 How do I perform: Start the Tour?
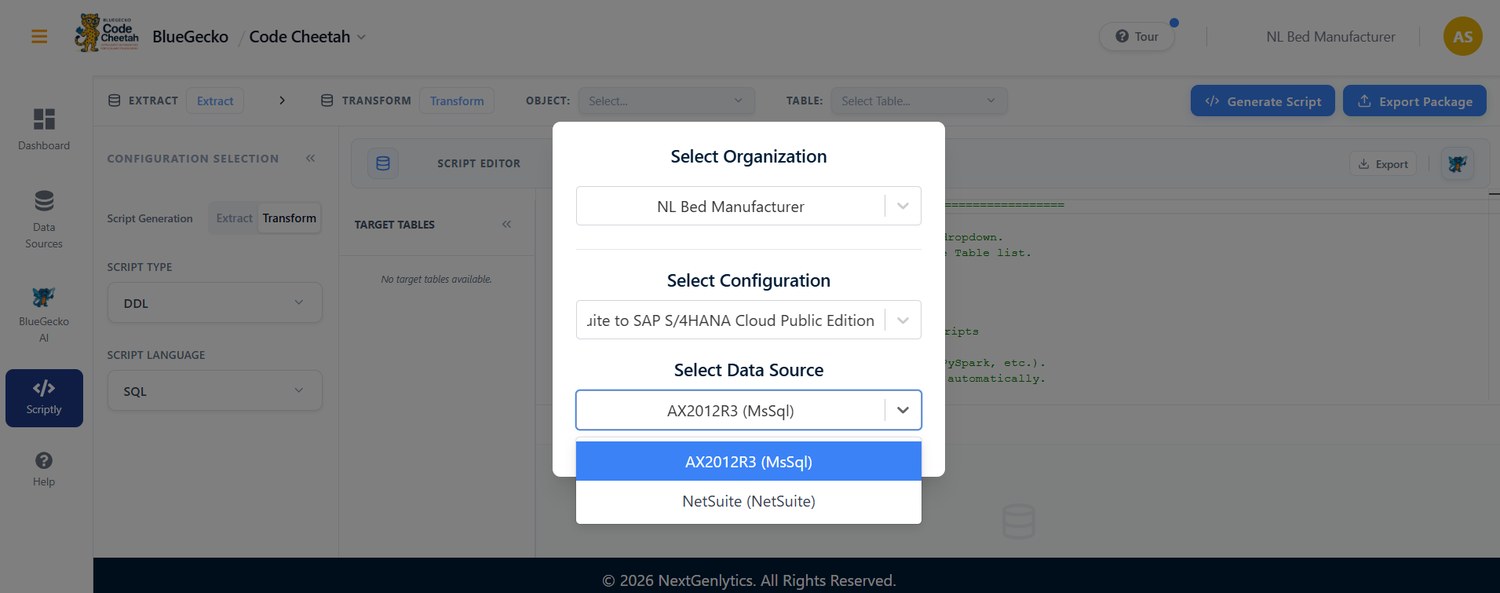tap(1137, 37)
